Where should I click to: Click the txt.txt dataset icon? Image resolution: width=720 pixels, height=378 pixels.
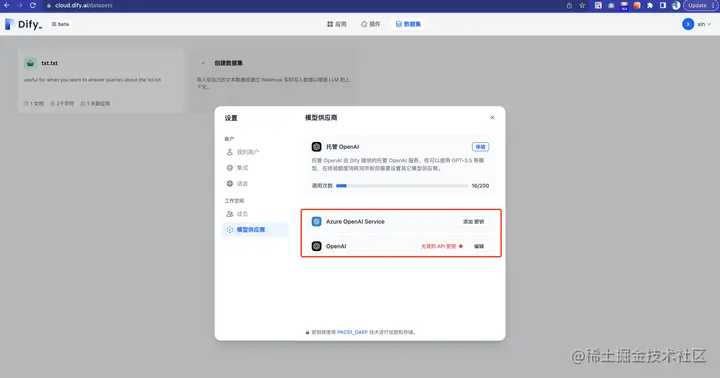pyautogui.click(x=30, y=63)
